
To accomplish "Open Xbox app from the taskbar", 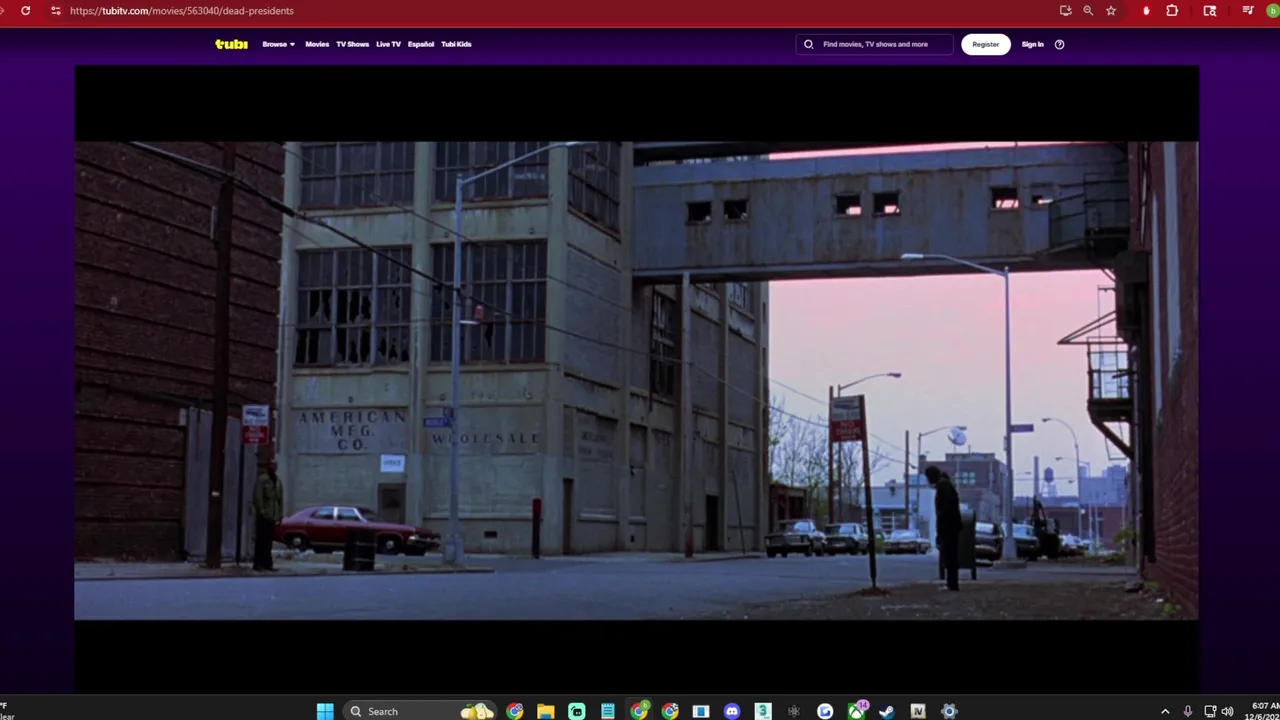I will [857, 711].
